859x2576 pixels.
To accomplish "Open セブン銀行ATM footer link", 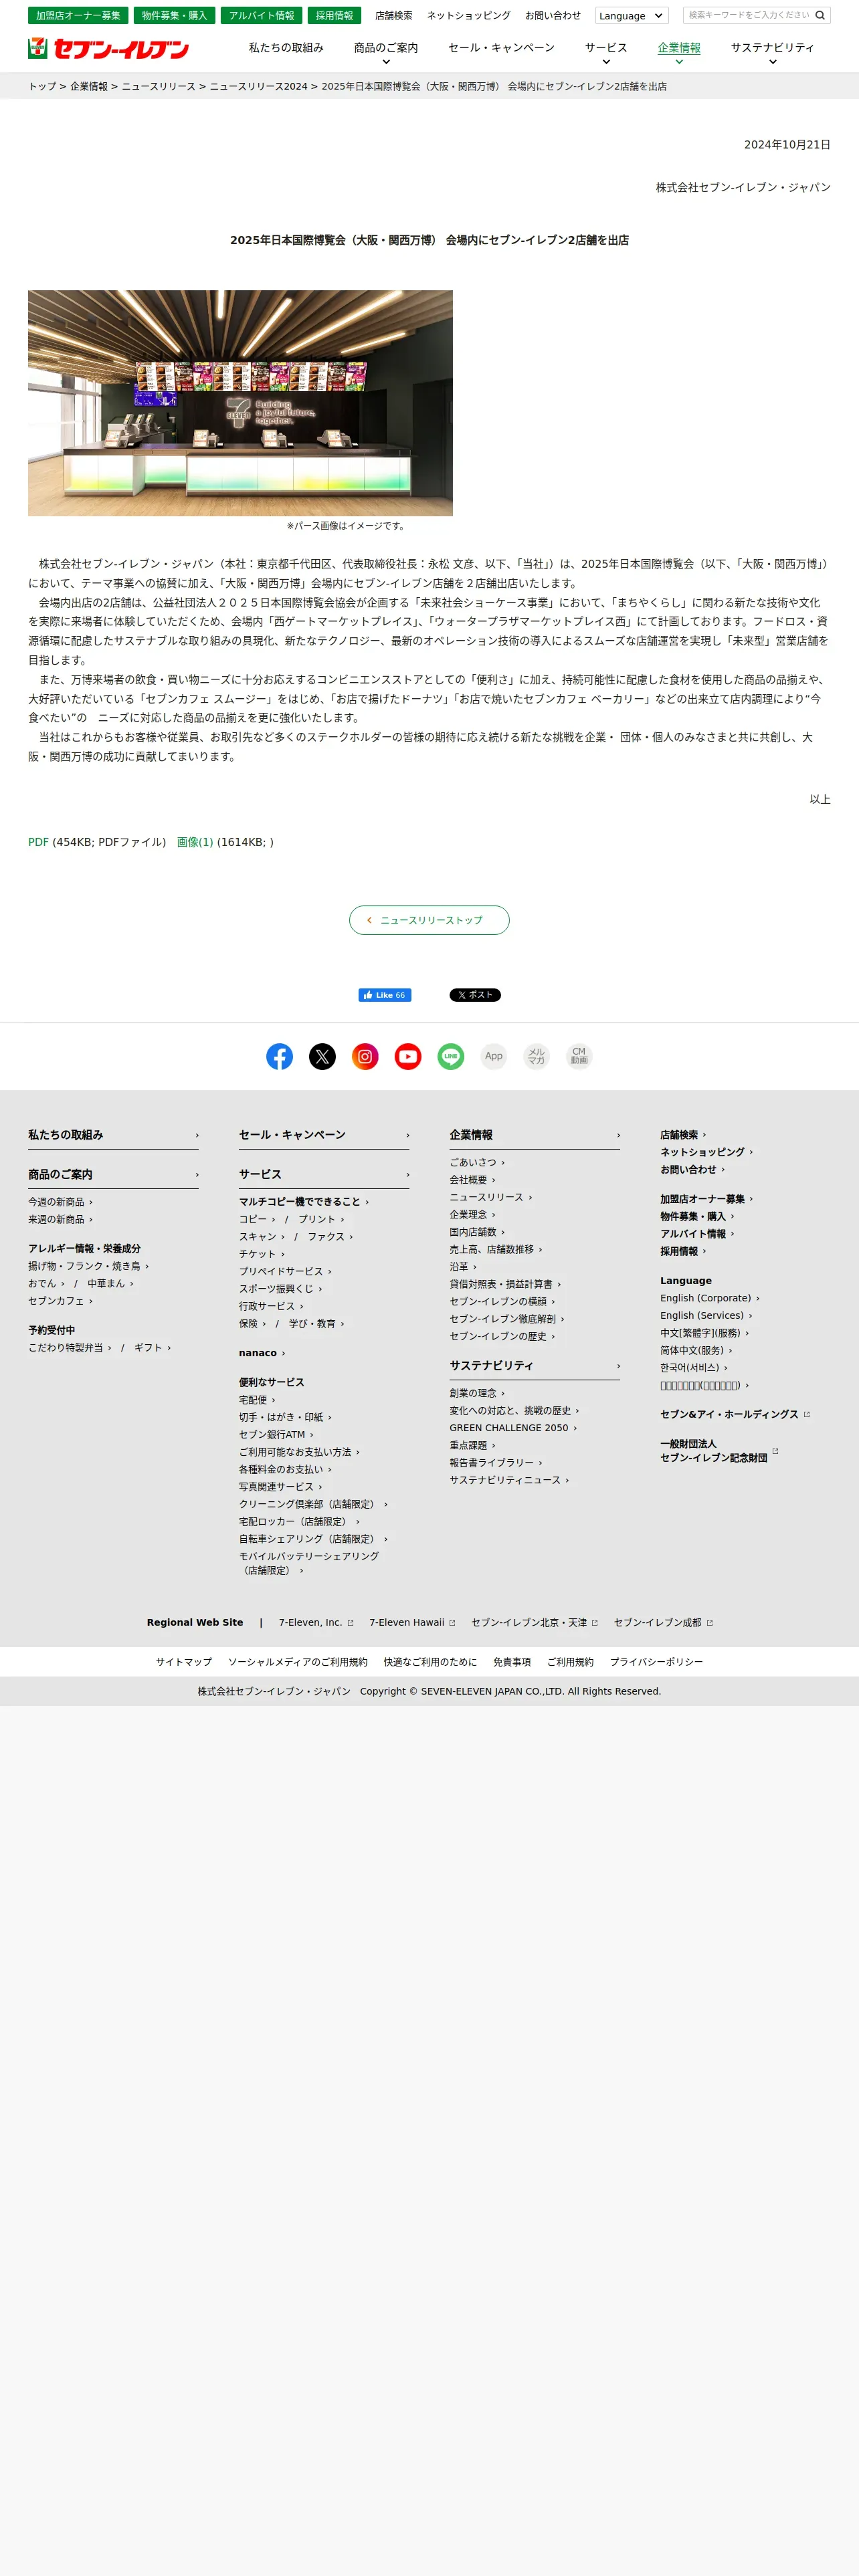I will (x=276, y=1435).
